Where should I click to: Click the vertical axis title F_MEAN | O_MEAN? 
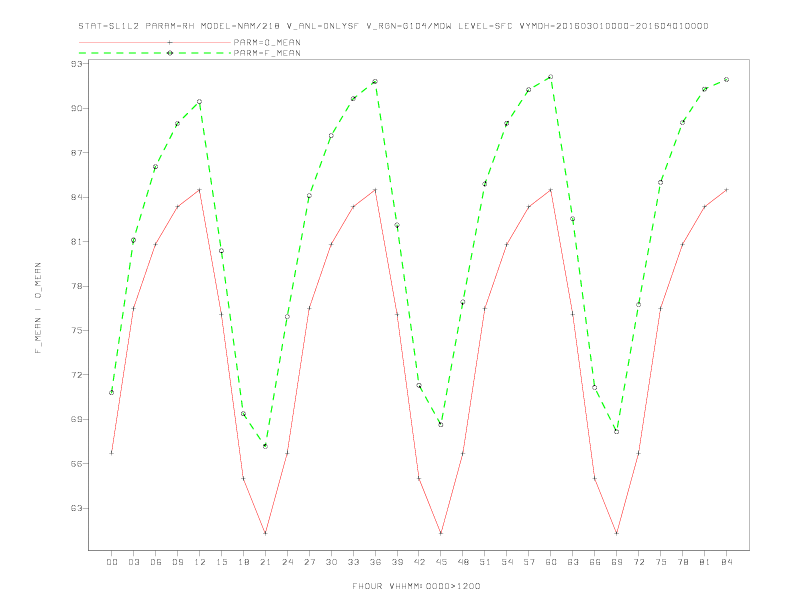pos(38,308)
